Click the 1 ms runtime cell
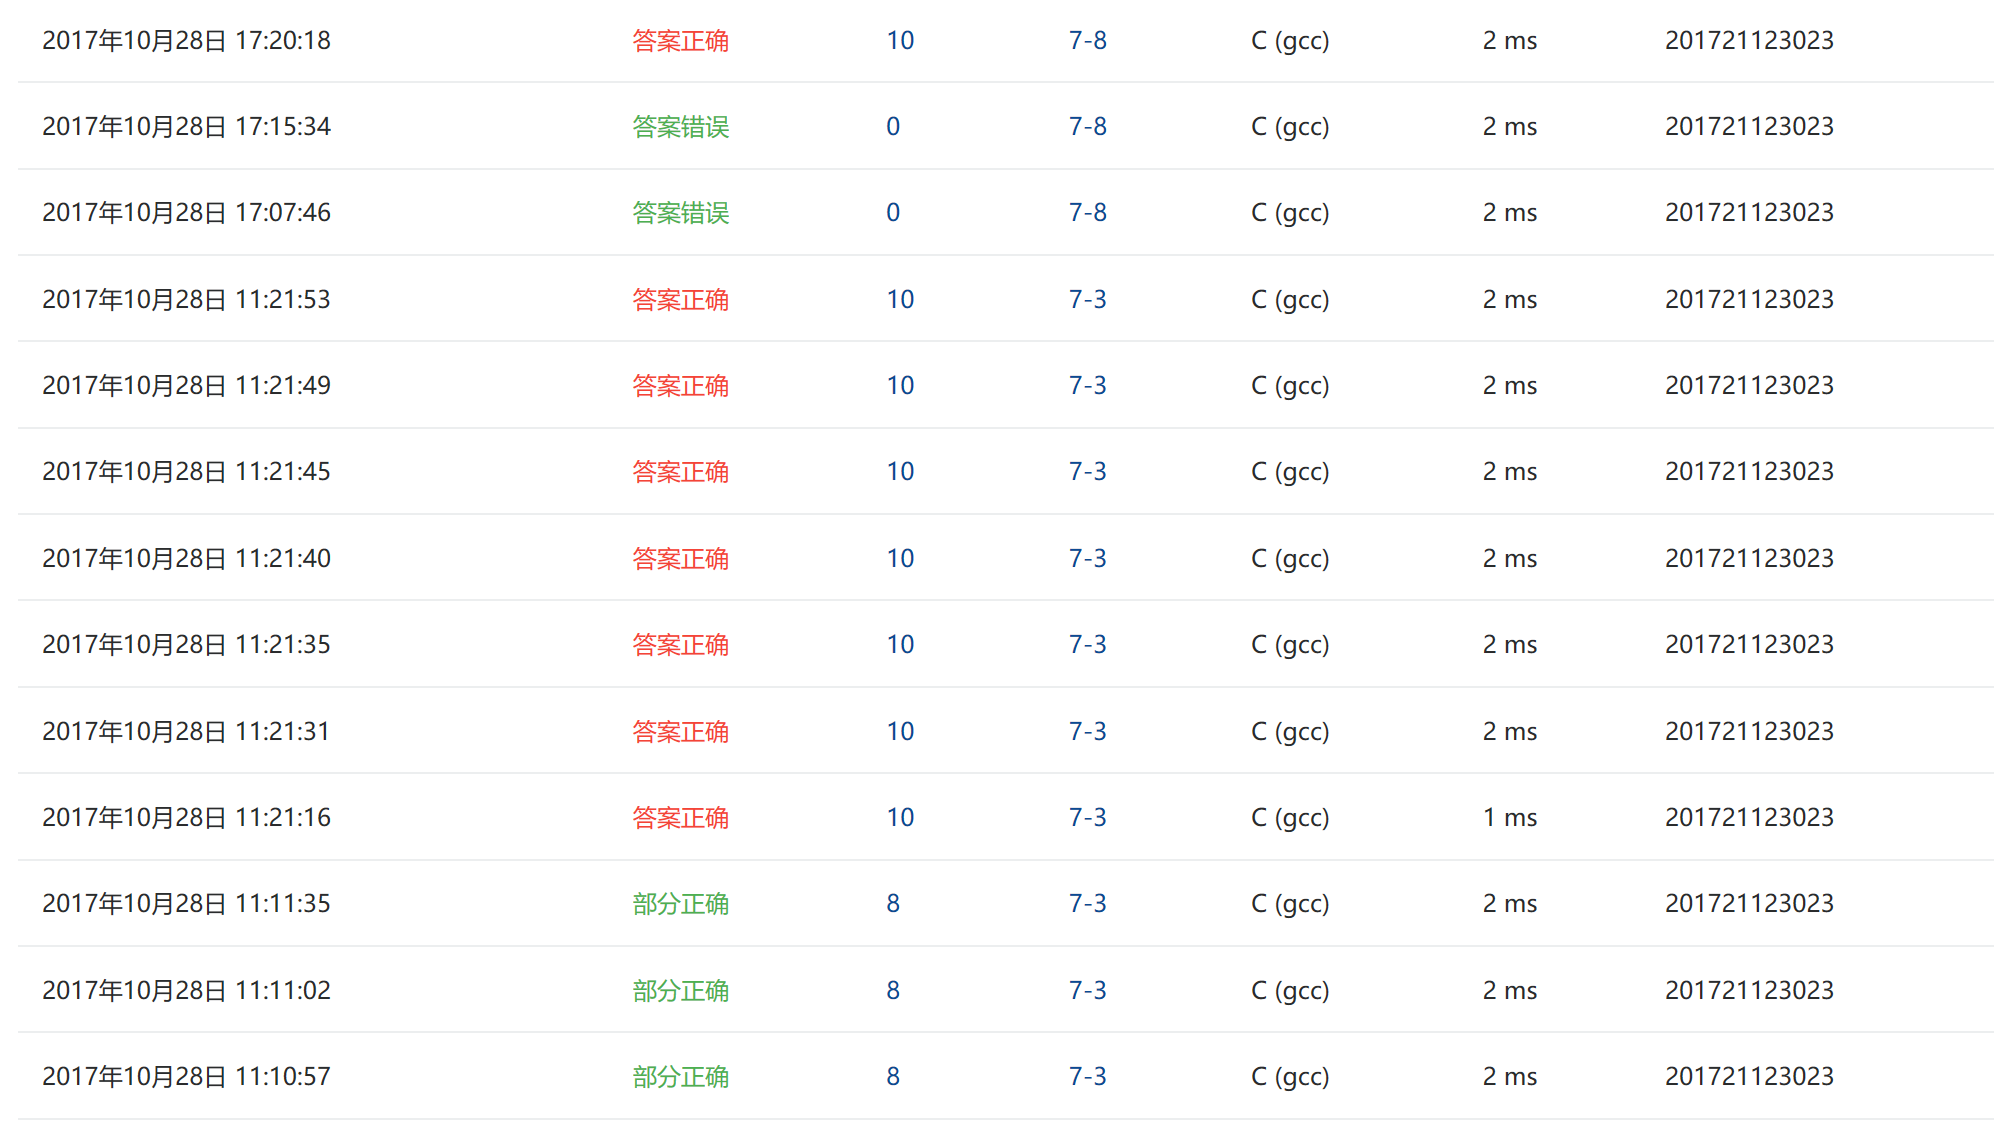Image resolution: width=1994 pixels, height=1139 pixels. click(x=1509, y=818)
